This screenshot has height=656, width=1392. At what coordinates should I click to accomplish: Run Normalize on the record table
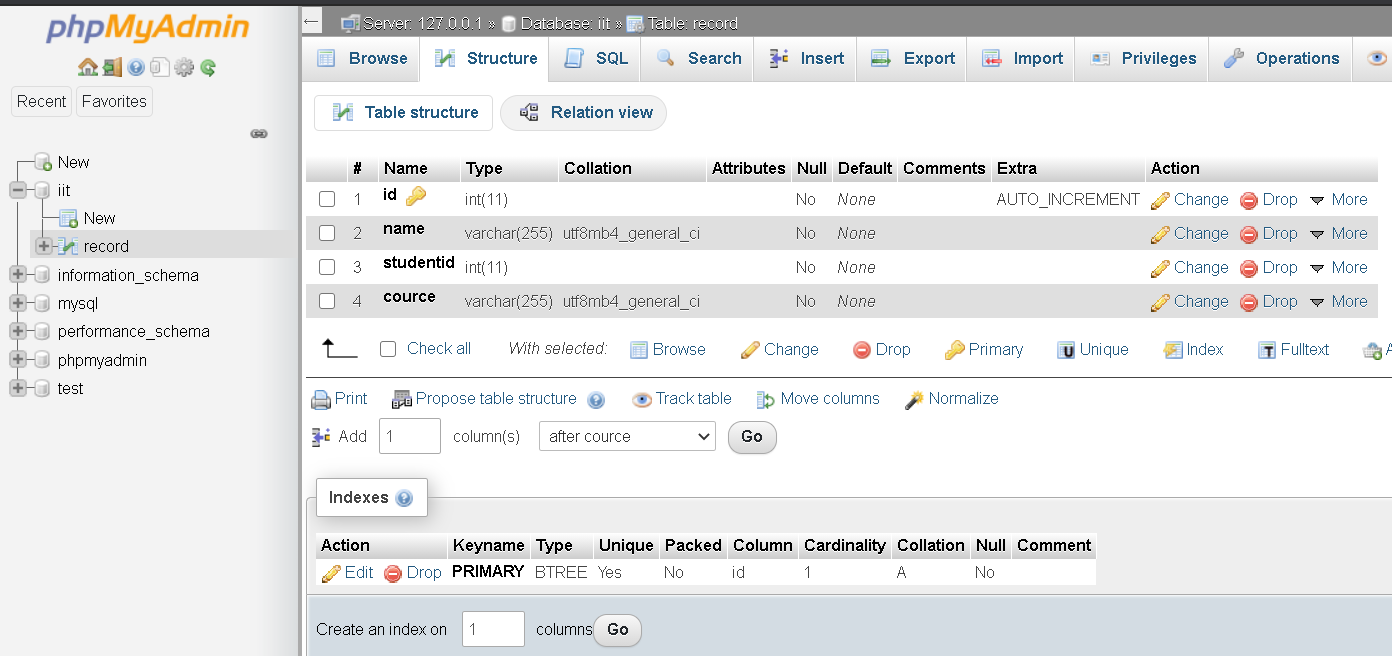(x=951, y=398)
